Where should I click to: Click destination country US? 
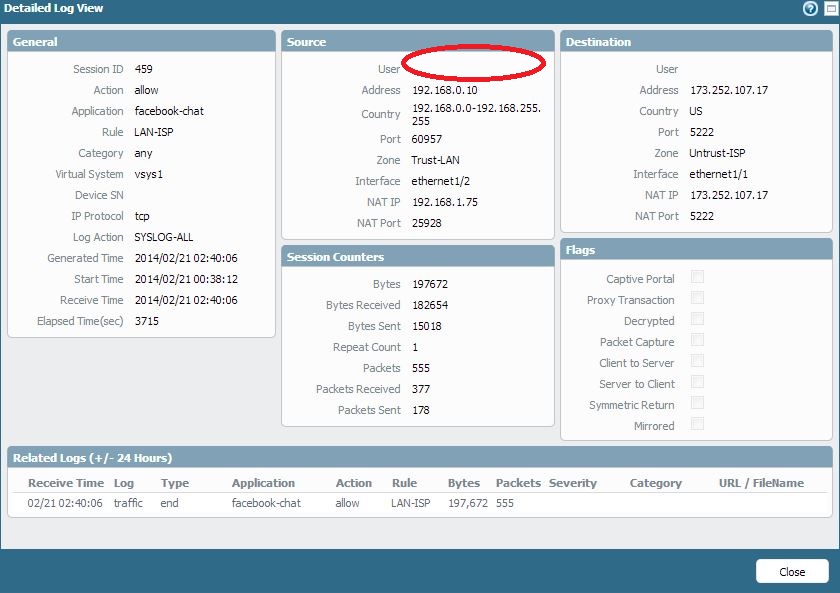point(696,111)
